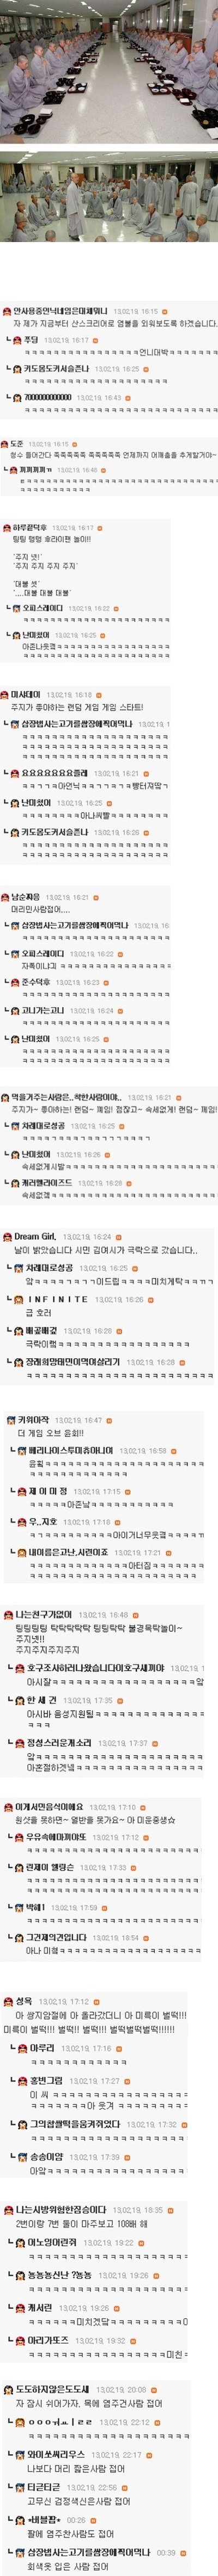Click the orange badge after Dream Girl's timestamp
The image size is (218, 2576).
click(x=118, y=1237)
